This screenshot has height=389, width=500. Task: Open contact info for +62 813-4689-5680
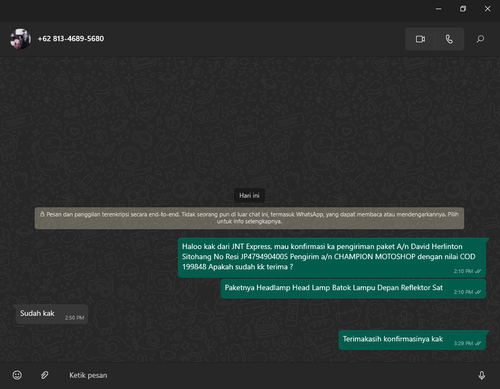pyautogui.click(x=71, y=39)
